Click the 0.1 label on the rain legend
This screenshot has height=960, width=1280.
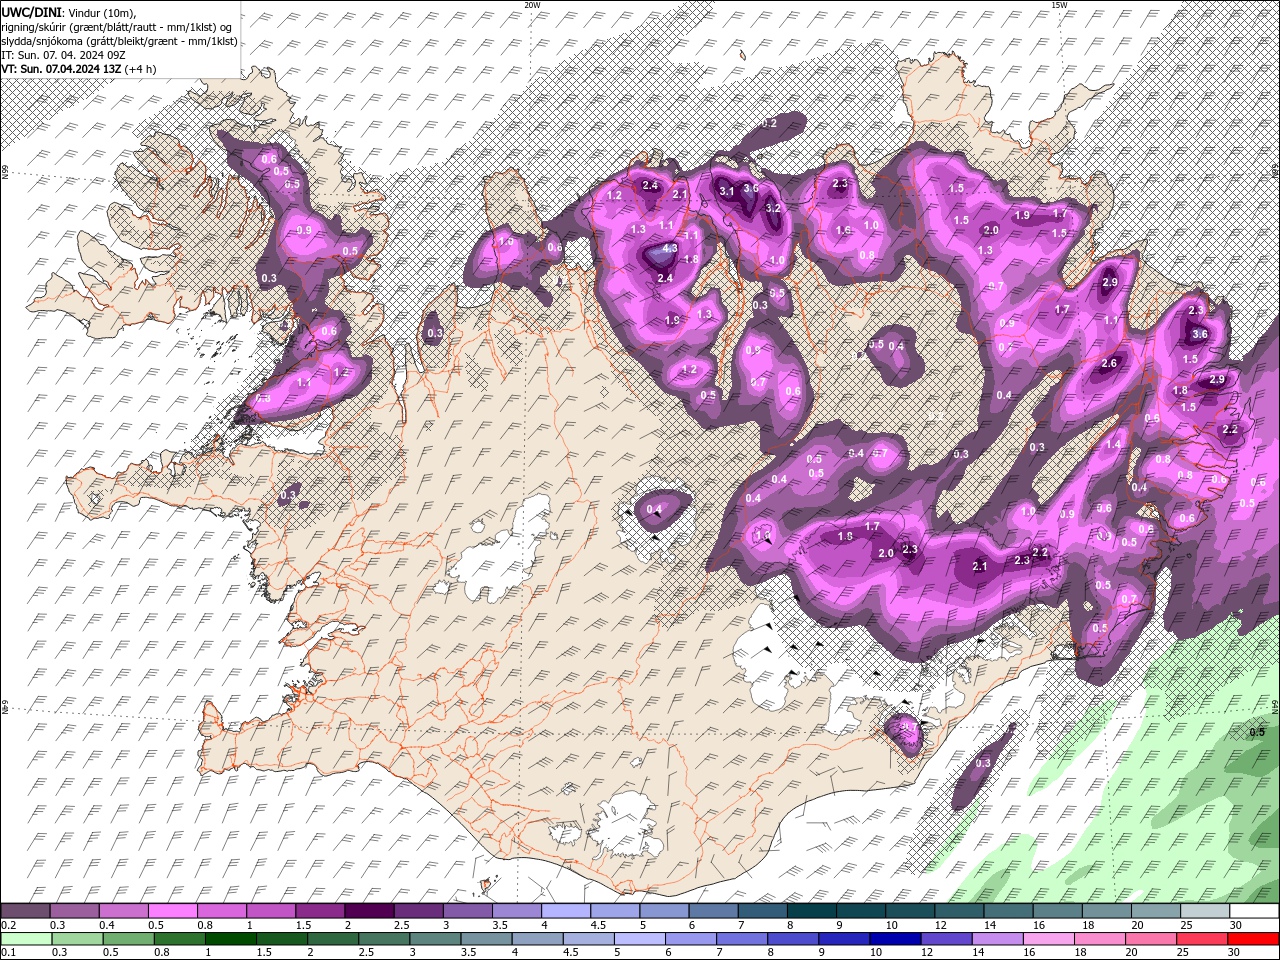pyautogui.click(x=7, y=953)
